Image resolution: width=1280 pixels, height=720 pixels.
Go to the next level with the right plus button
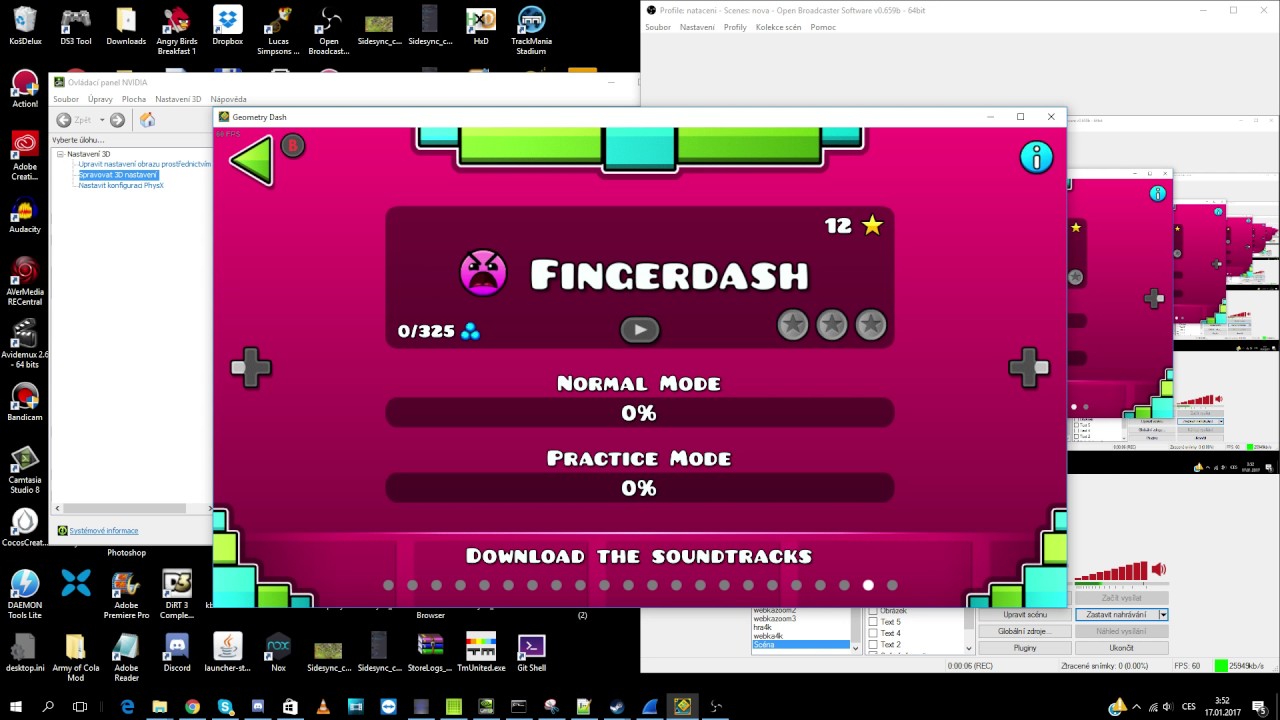pos(1029,367)
